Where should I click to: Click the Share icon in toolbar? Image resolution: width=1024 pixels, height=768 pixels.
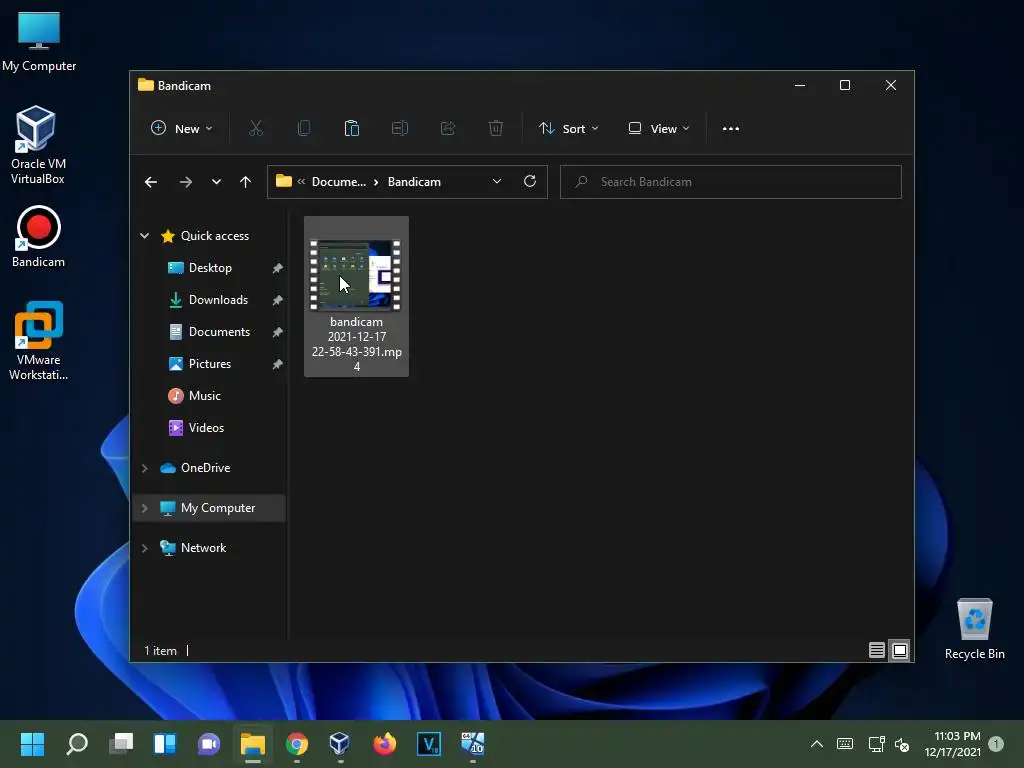(x=447, y=129)
